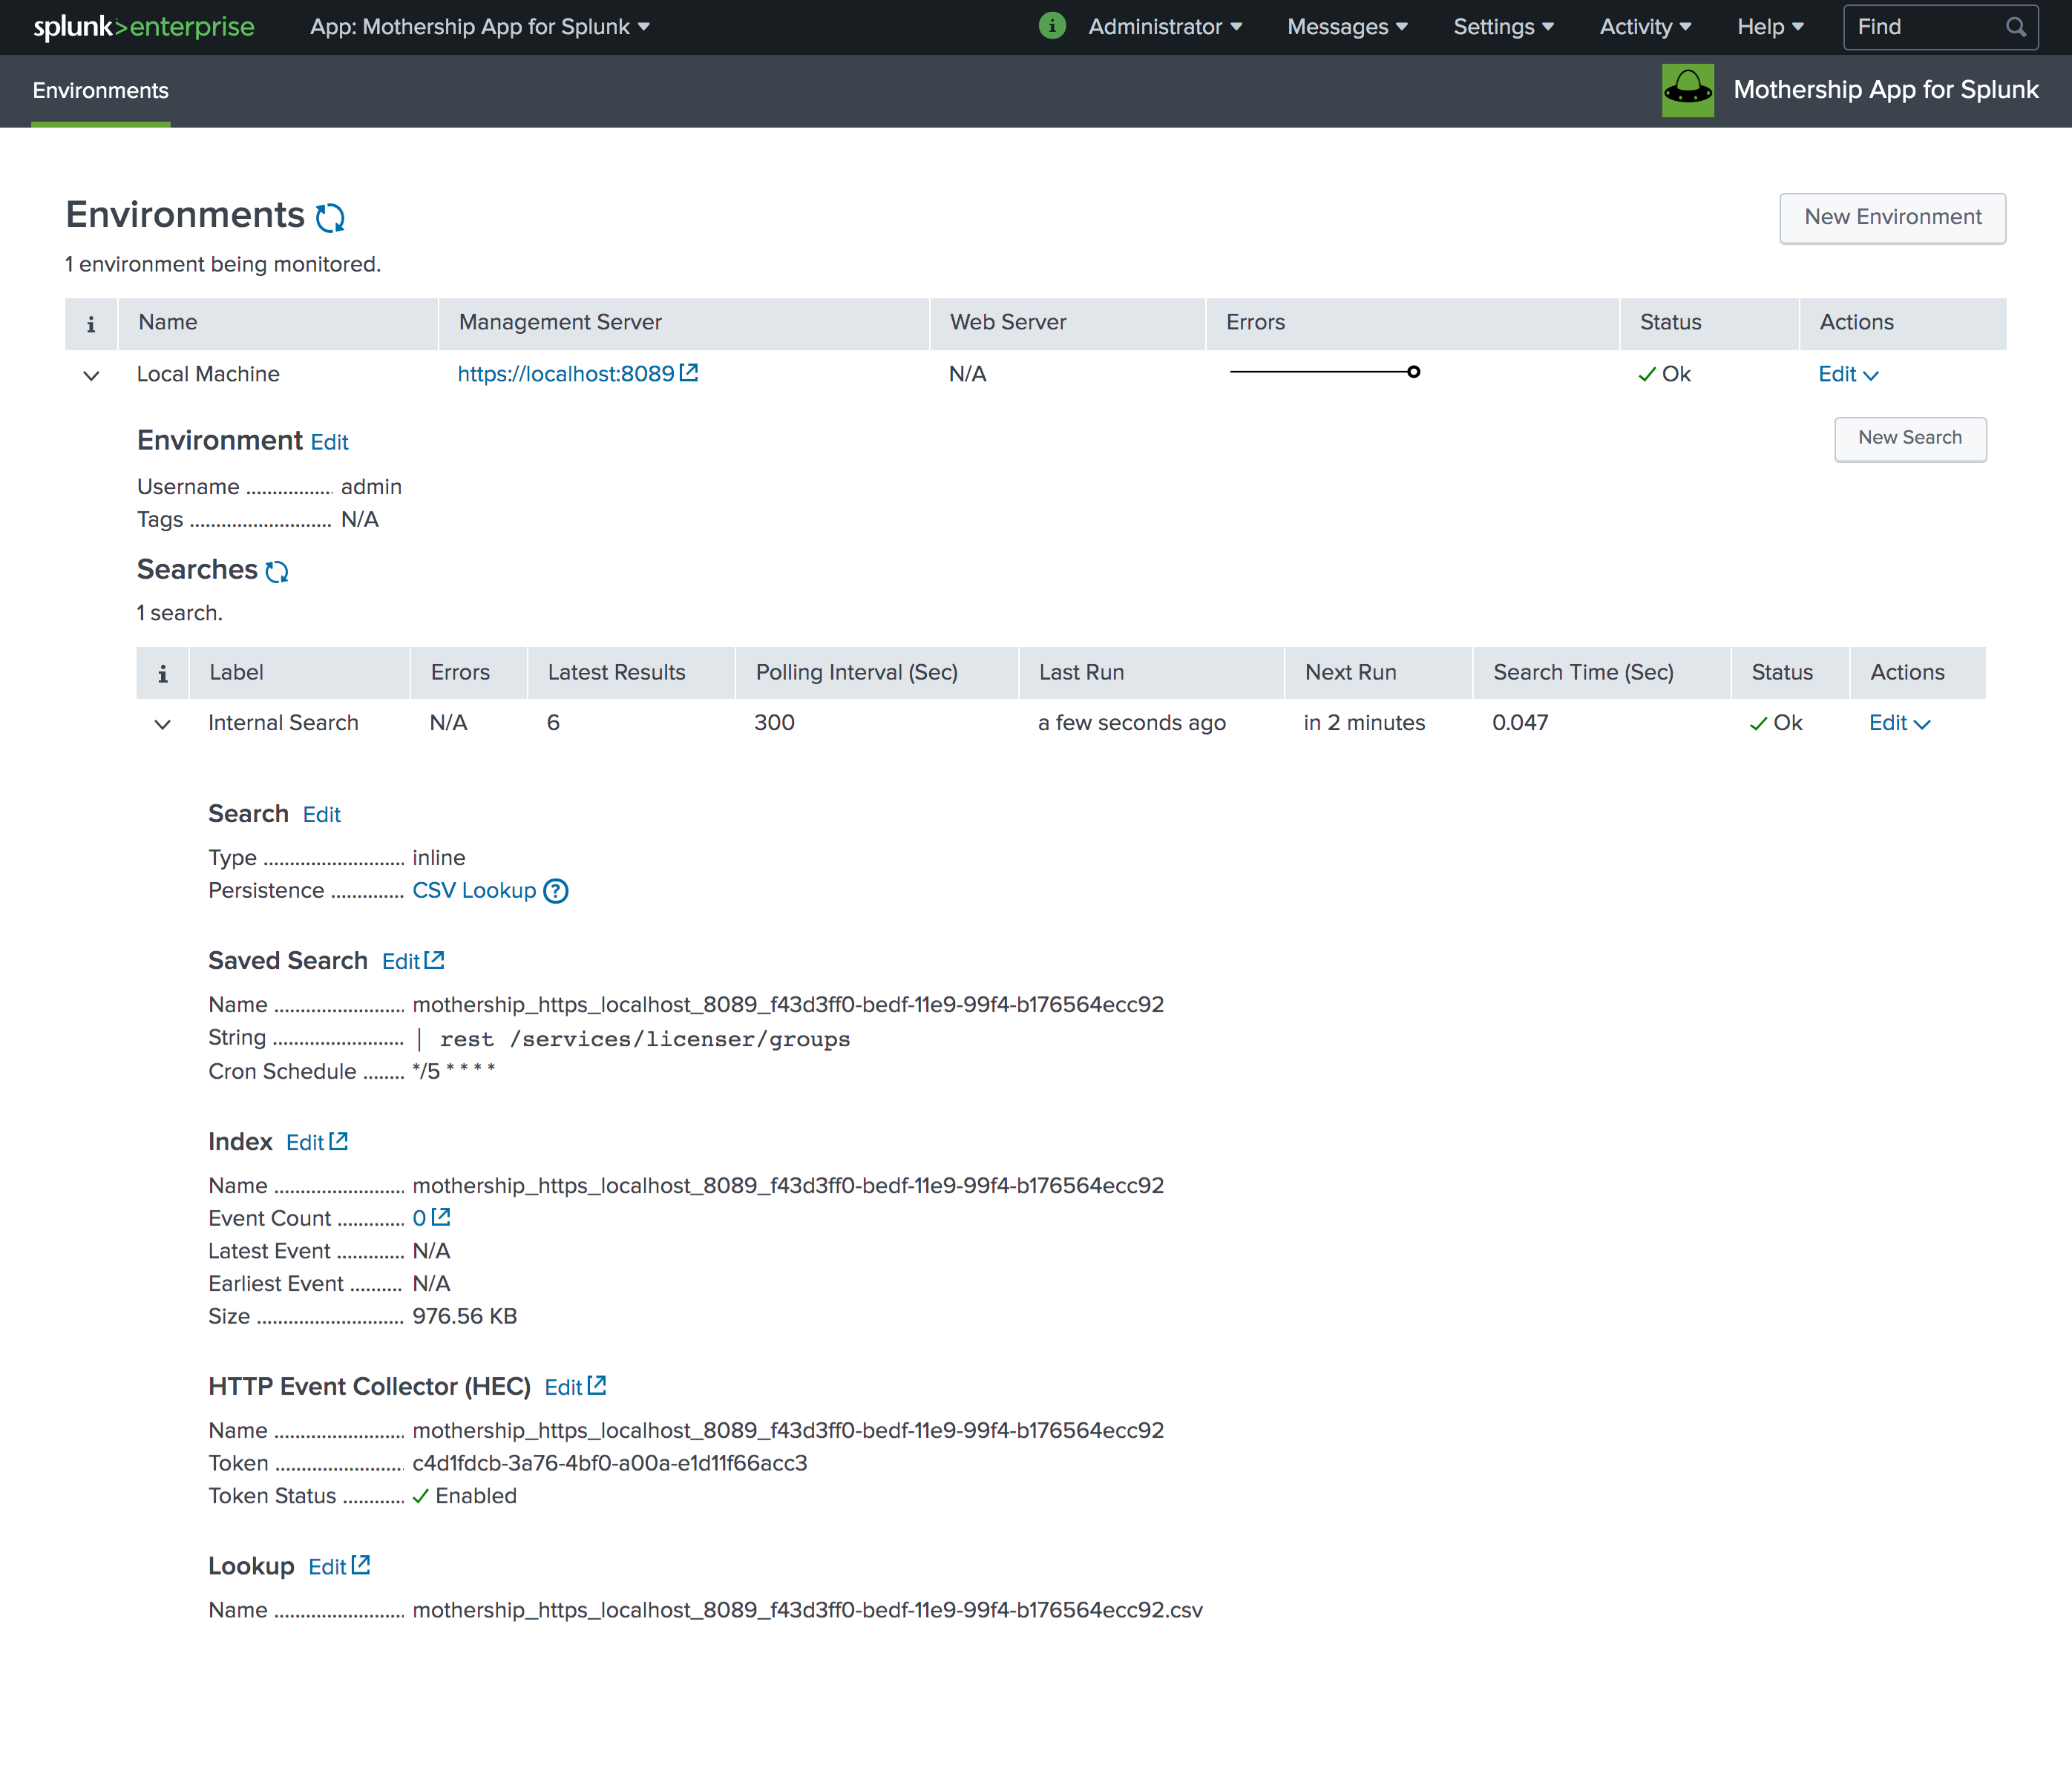Viewport: 2072px width, 1771px height.
Task: Open the Mothership app UFO logo
Action: tap(1687, 90)
